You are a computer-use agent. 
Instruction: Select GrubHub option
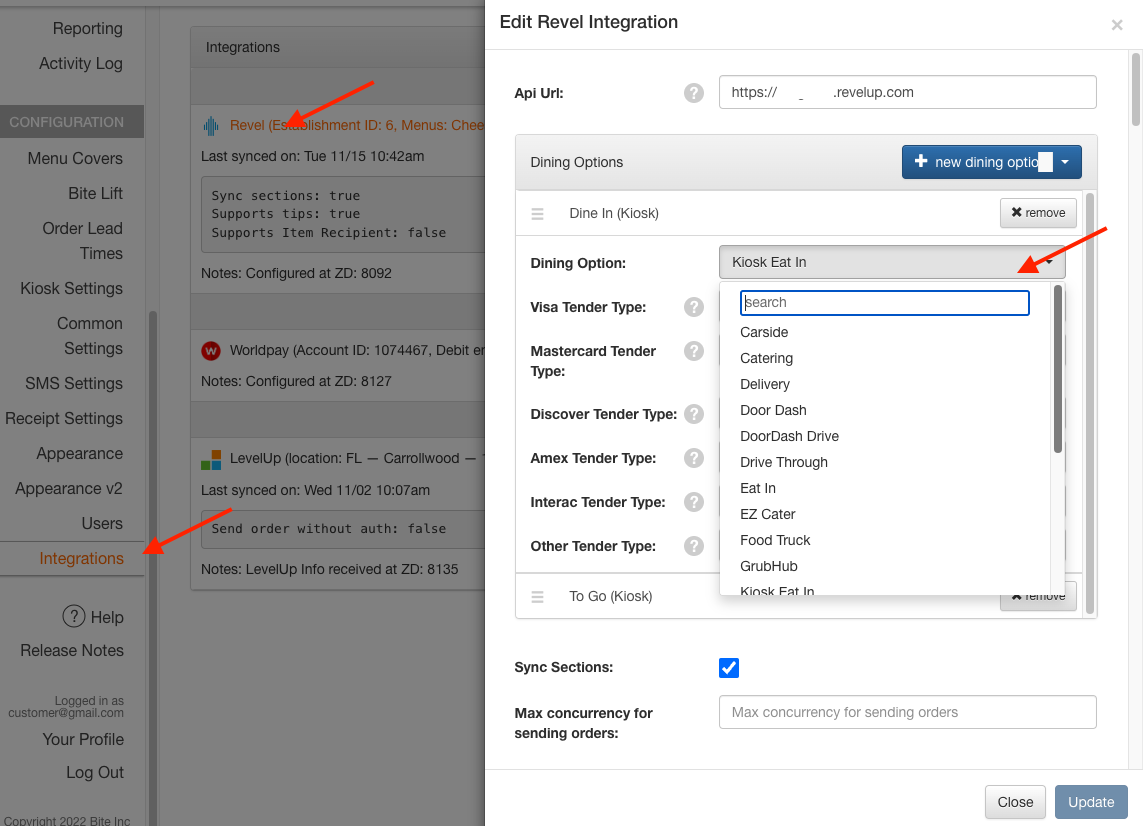point(768,566)
